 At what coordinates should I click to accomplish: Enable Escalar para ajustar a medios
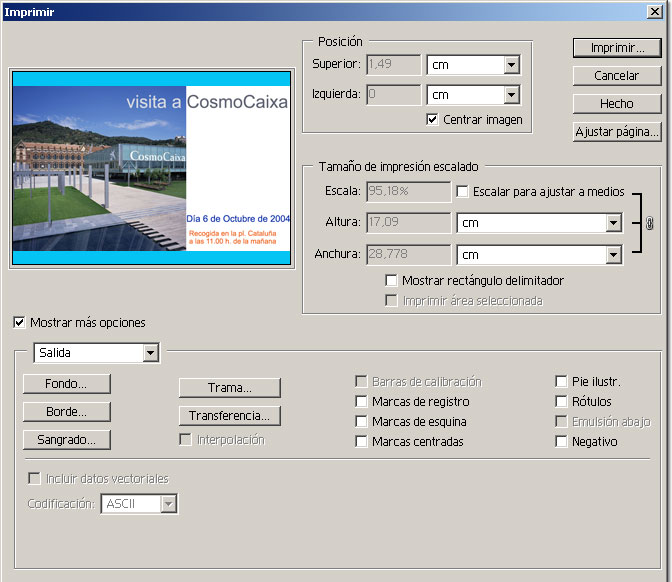click(462, 191)
